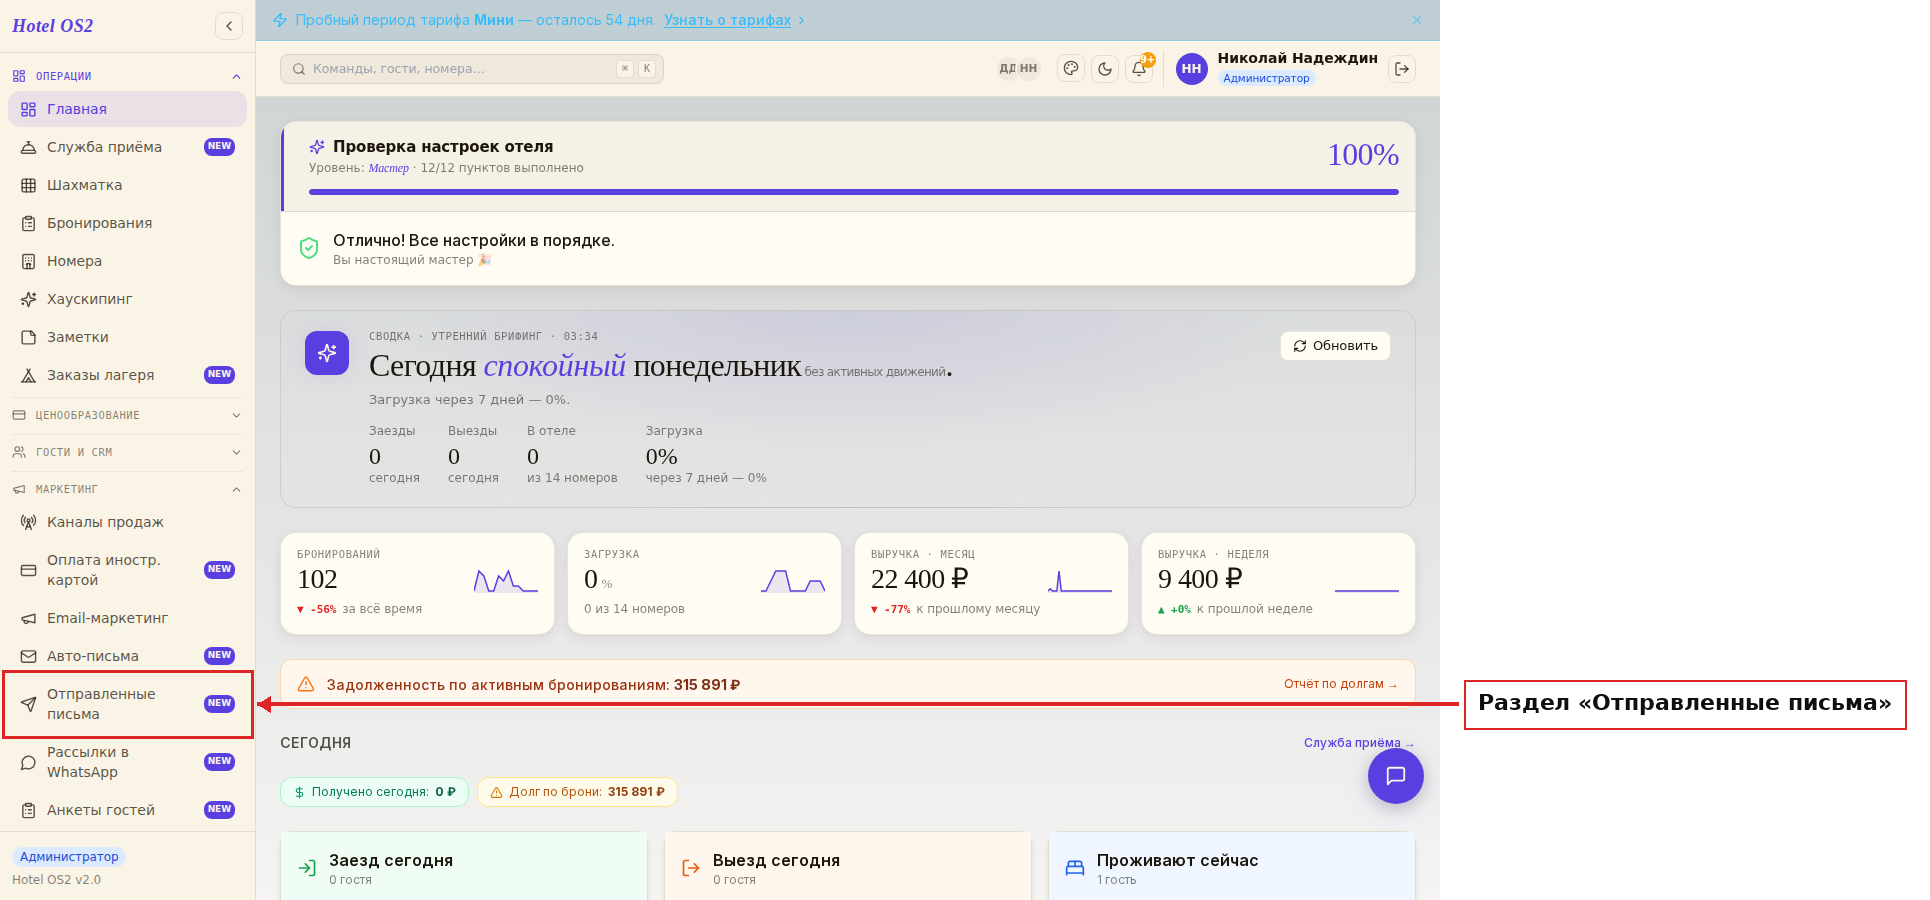
Task: Click the Администратор role badge under username
Action: [1266, 78]
